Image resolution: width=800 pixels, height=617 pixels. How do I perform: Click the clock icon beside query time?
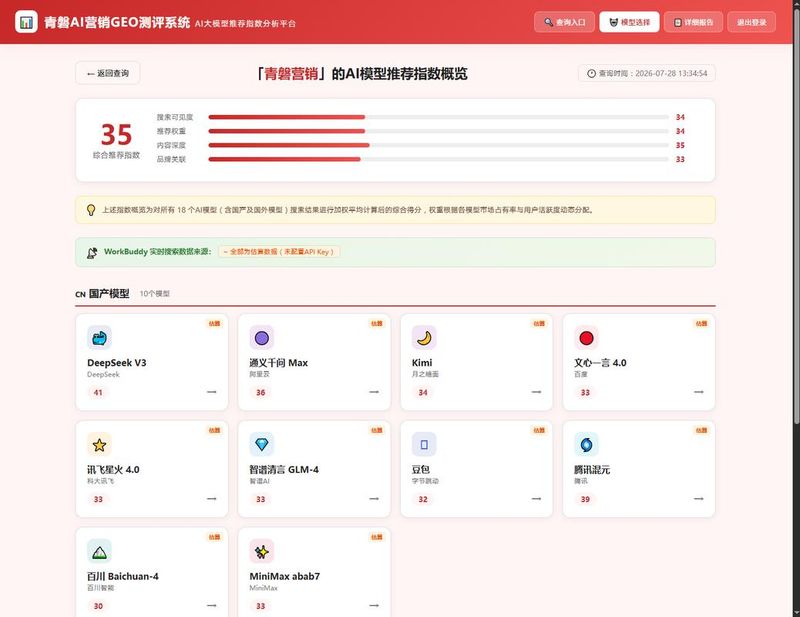[x=591, y=73]
